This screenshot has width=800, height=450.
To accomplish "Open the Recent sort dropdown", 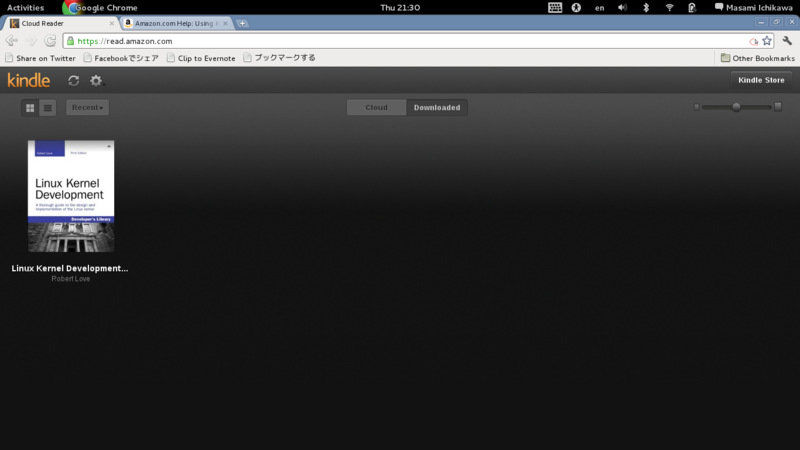I will coord(87,108).
